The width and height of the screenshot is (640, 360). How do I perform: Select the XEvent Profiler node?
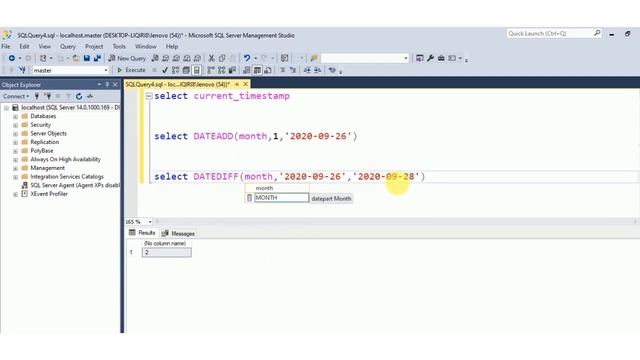click(x=49, y=194)
